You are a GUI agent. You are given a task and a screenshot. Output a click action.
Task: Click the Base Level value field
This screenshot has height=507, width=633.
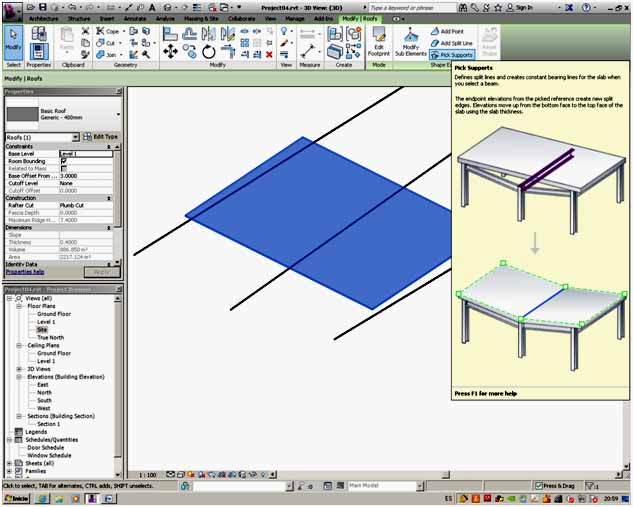(86, 153)
